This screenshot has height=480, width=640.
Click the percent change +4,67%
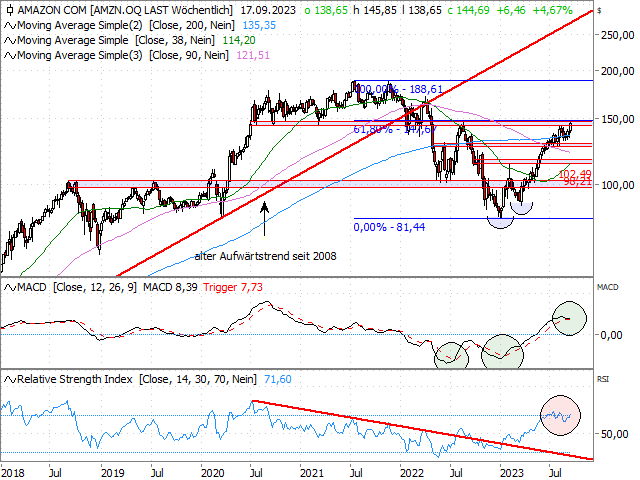point(552,10)
